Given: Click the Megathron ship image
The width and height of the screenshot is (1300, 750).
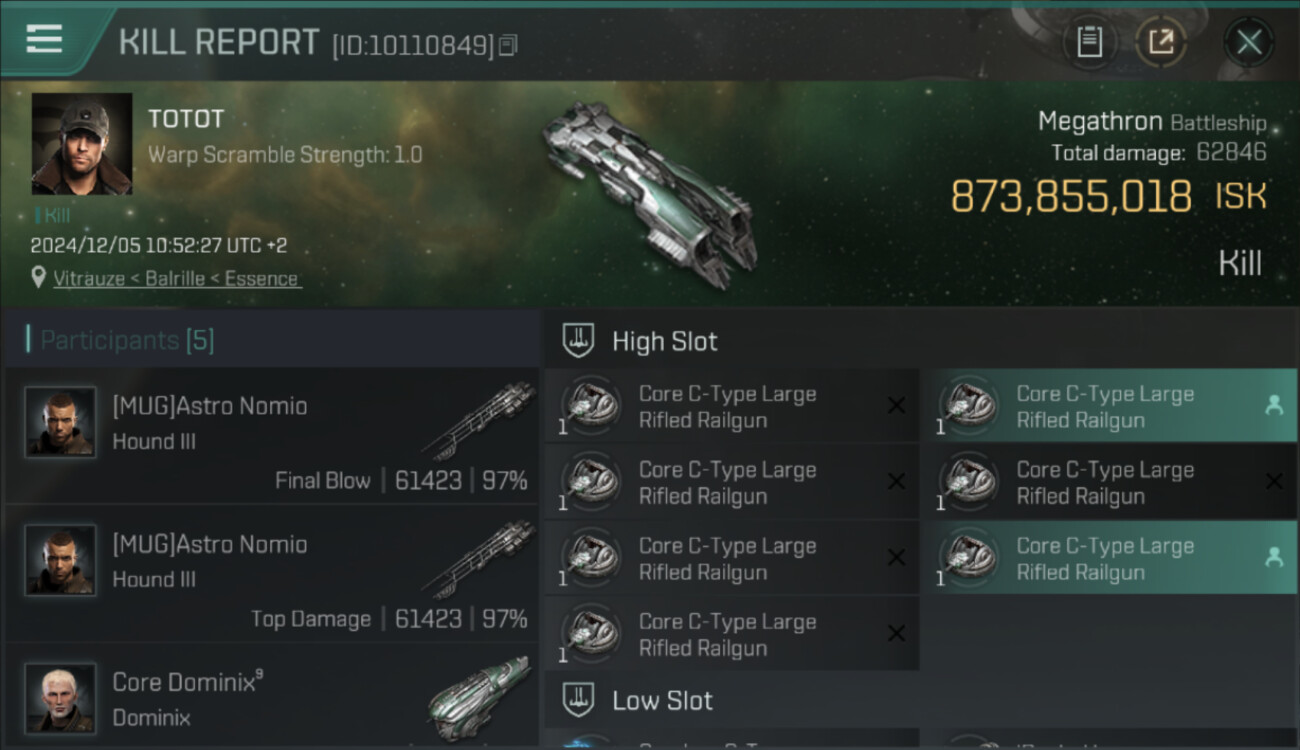Looking at the screenshot, I should pos(650,193).
